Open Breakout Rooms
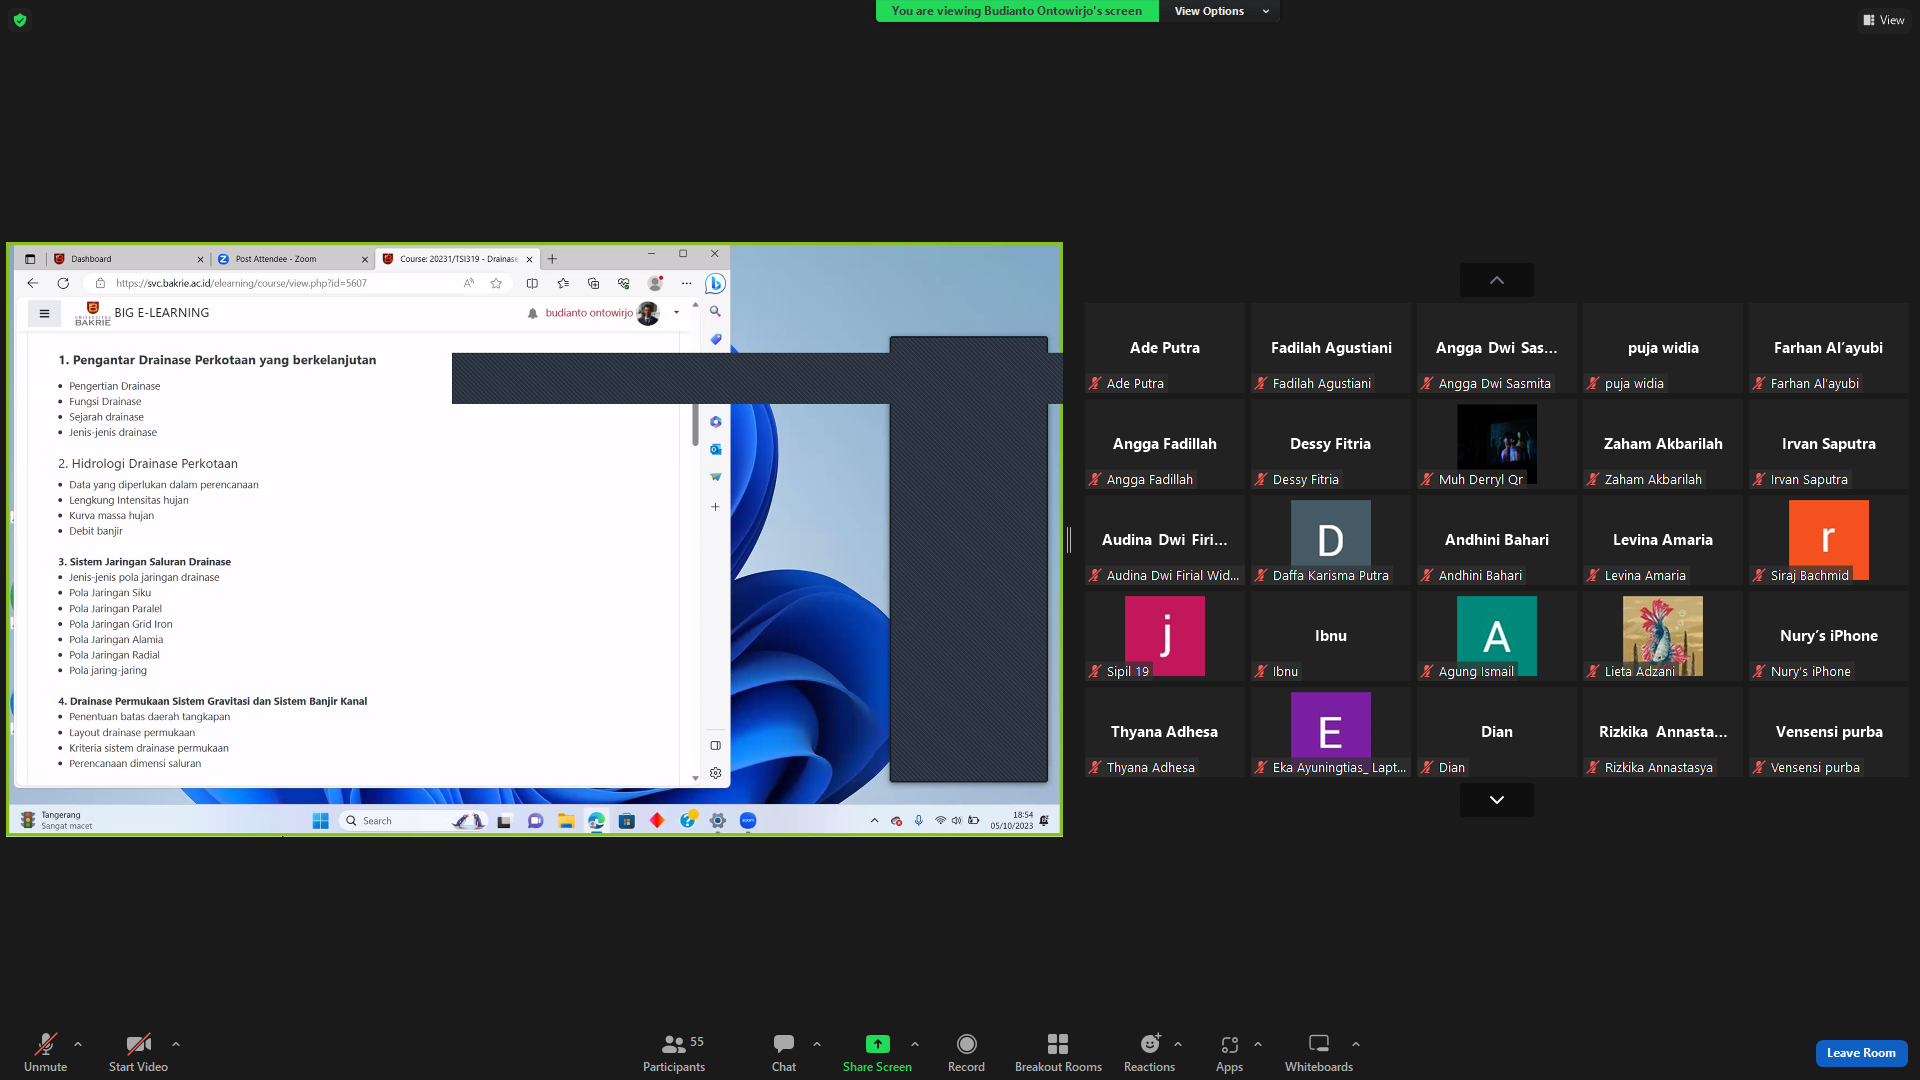 (x=1058, y=1052)
